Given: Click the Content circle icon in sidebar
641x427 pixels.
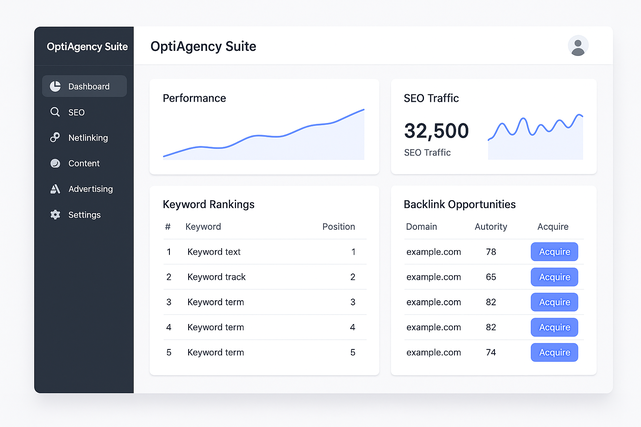Looking at the screenshot, I should (55, 163).
